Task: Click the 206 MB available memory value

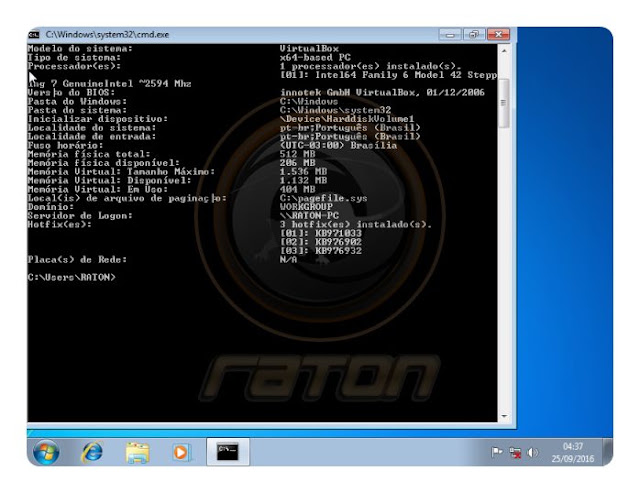Action: (x=298, y=163)
